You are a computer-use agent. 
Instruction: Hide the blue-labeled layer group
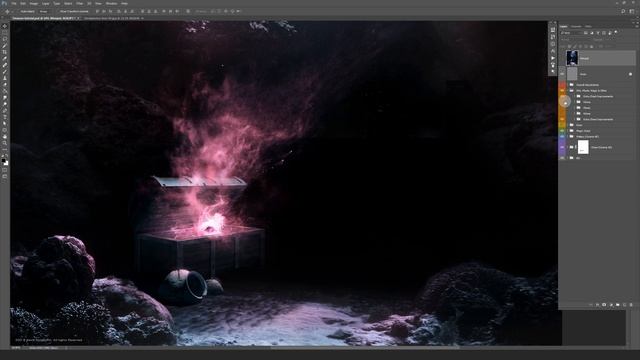click(x=562, y=136)
